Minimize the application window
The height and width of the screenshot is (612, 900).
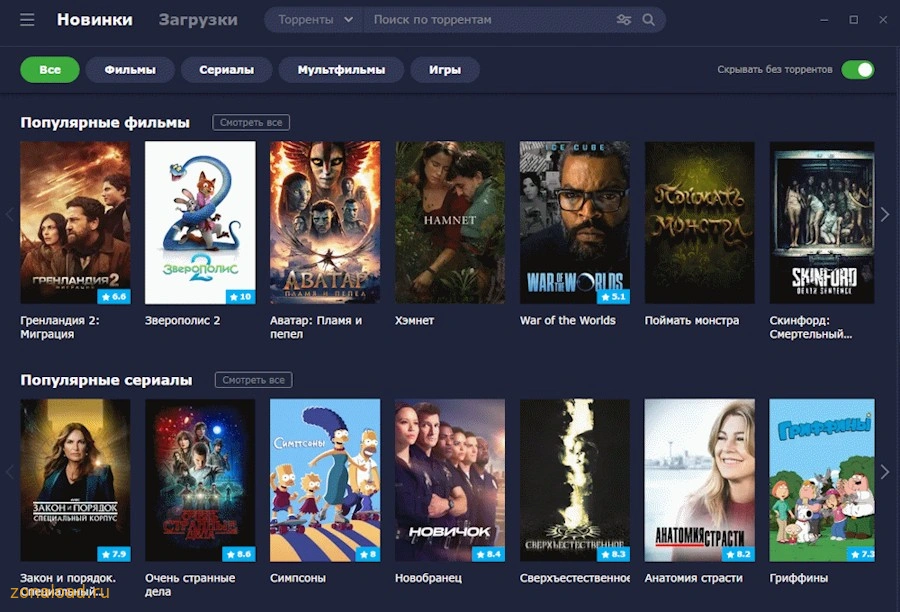click(x=824, y=20)
